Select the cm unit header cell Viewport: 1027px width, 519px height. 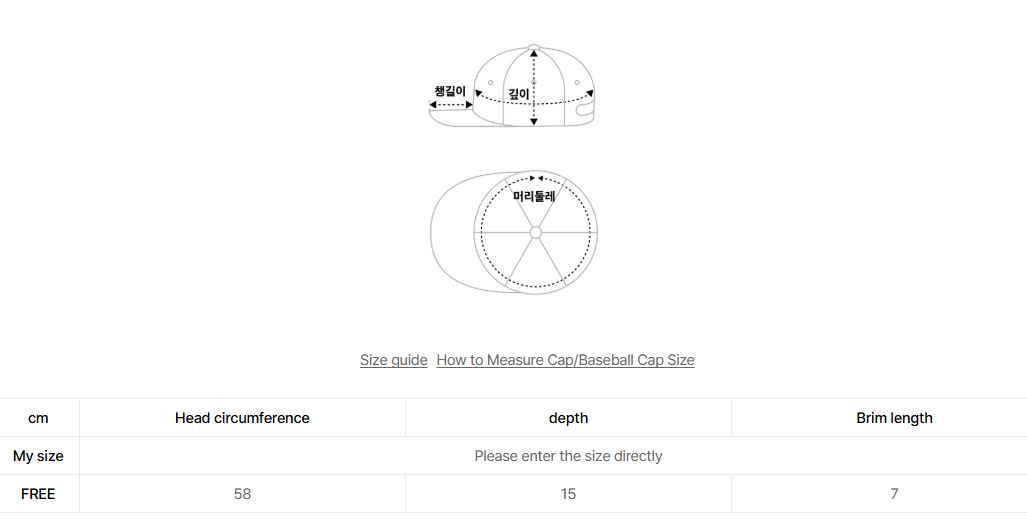coord(38,418)
